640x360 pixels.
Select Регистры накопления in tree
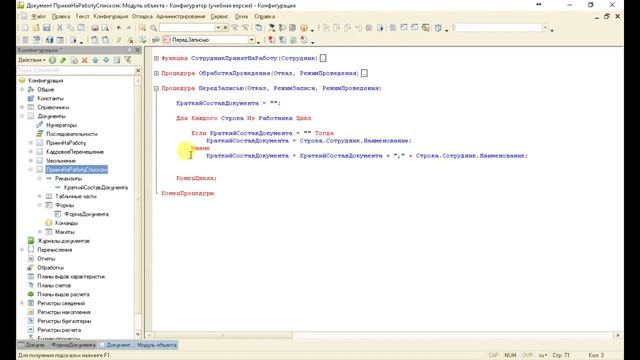point(64,312)
